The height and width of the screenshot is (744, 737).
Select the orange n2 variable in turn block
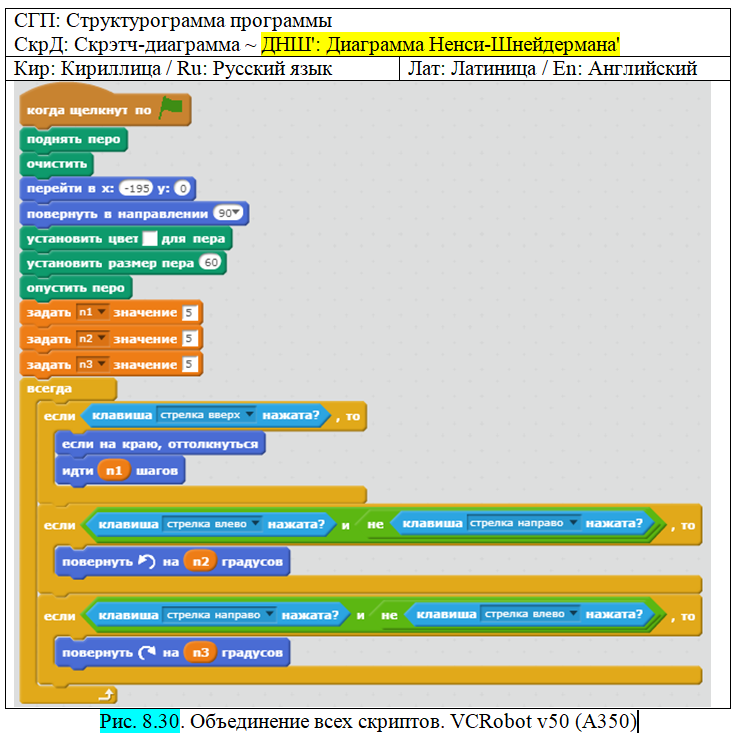coord(200,562)
